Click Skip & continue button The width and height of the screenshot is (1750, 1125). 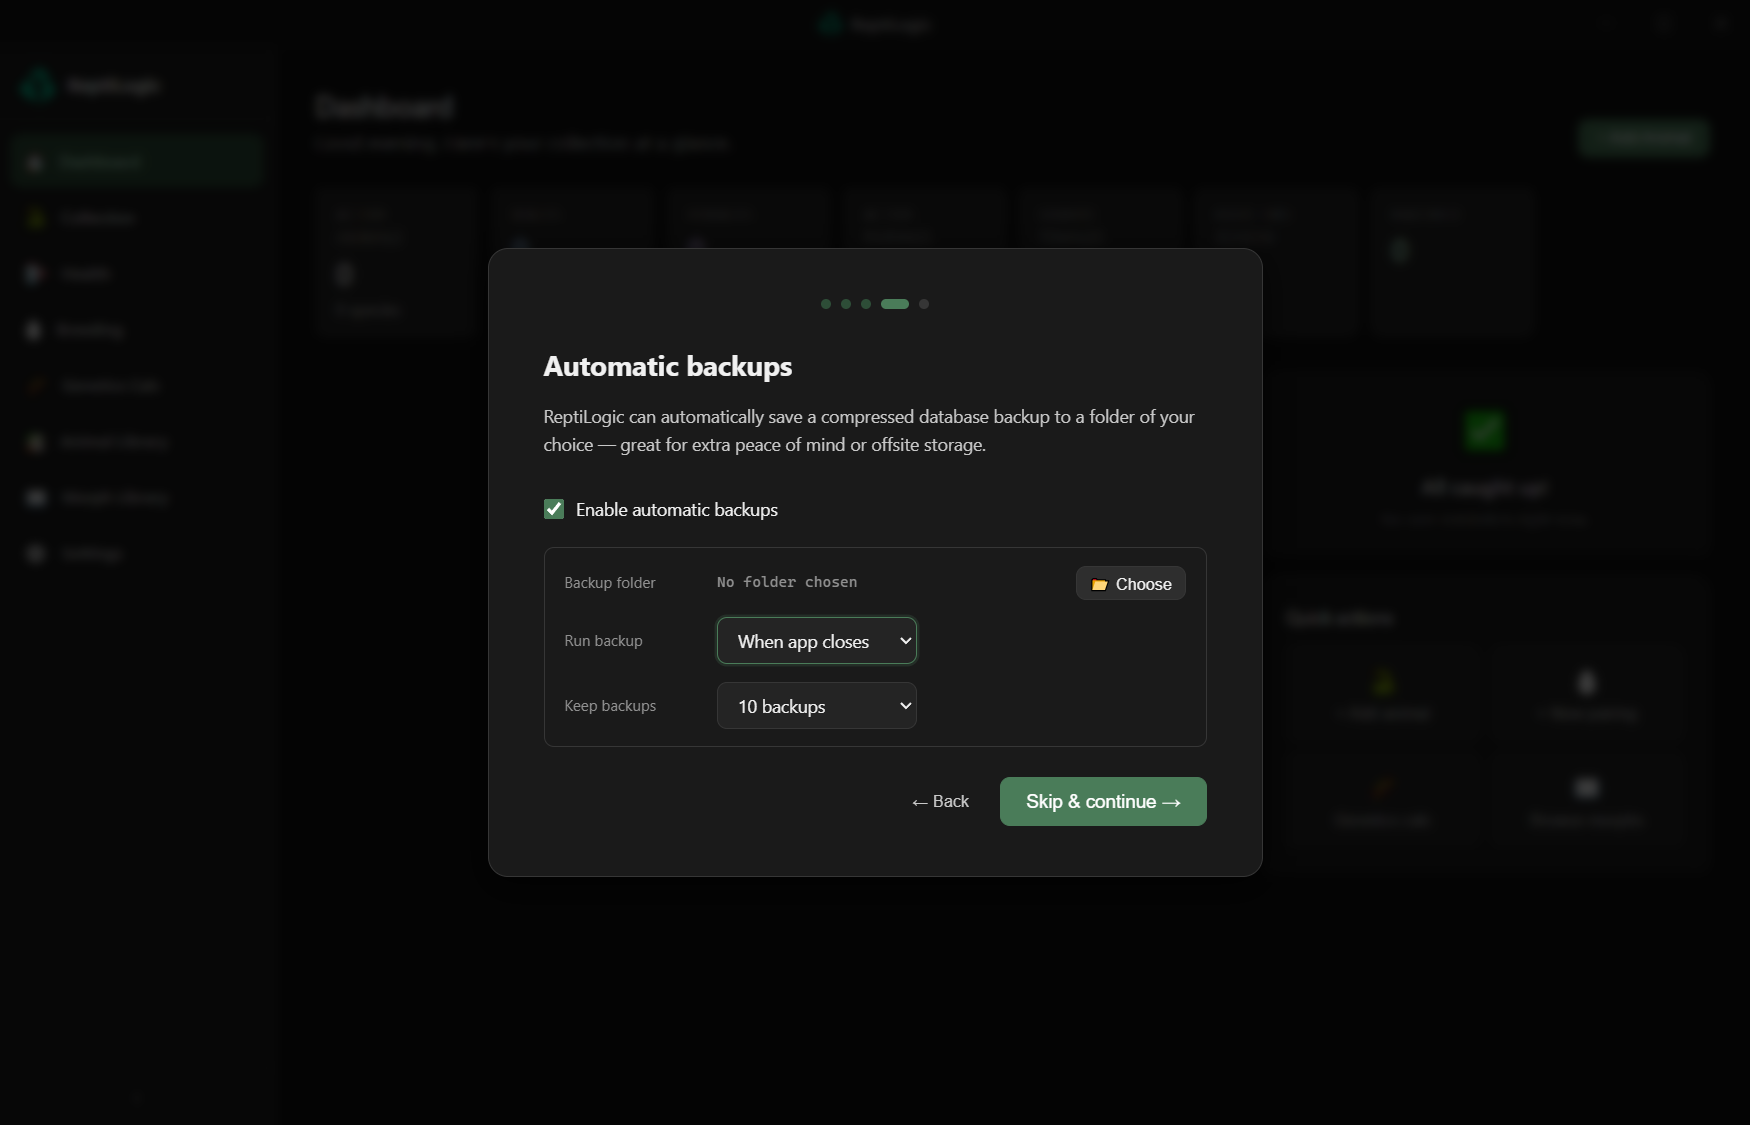[x=1103, y=801]
